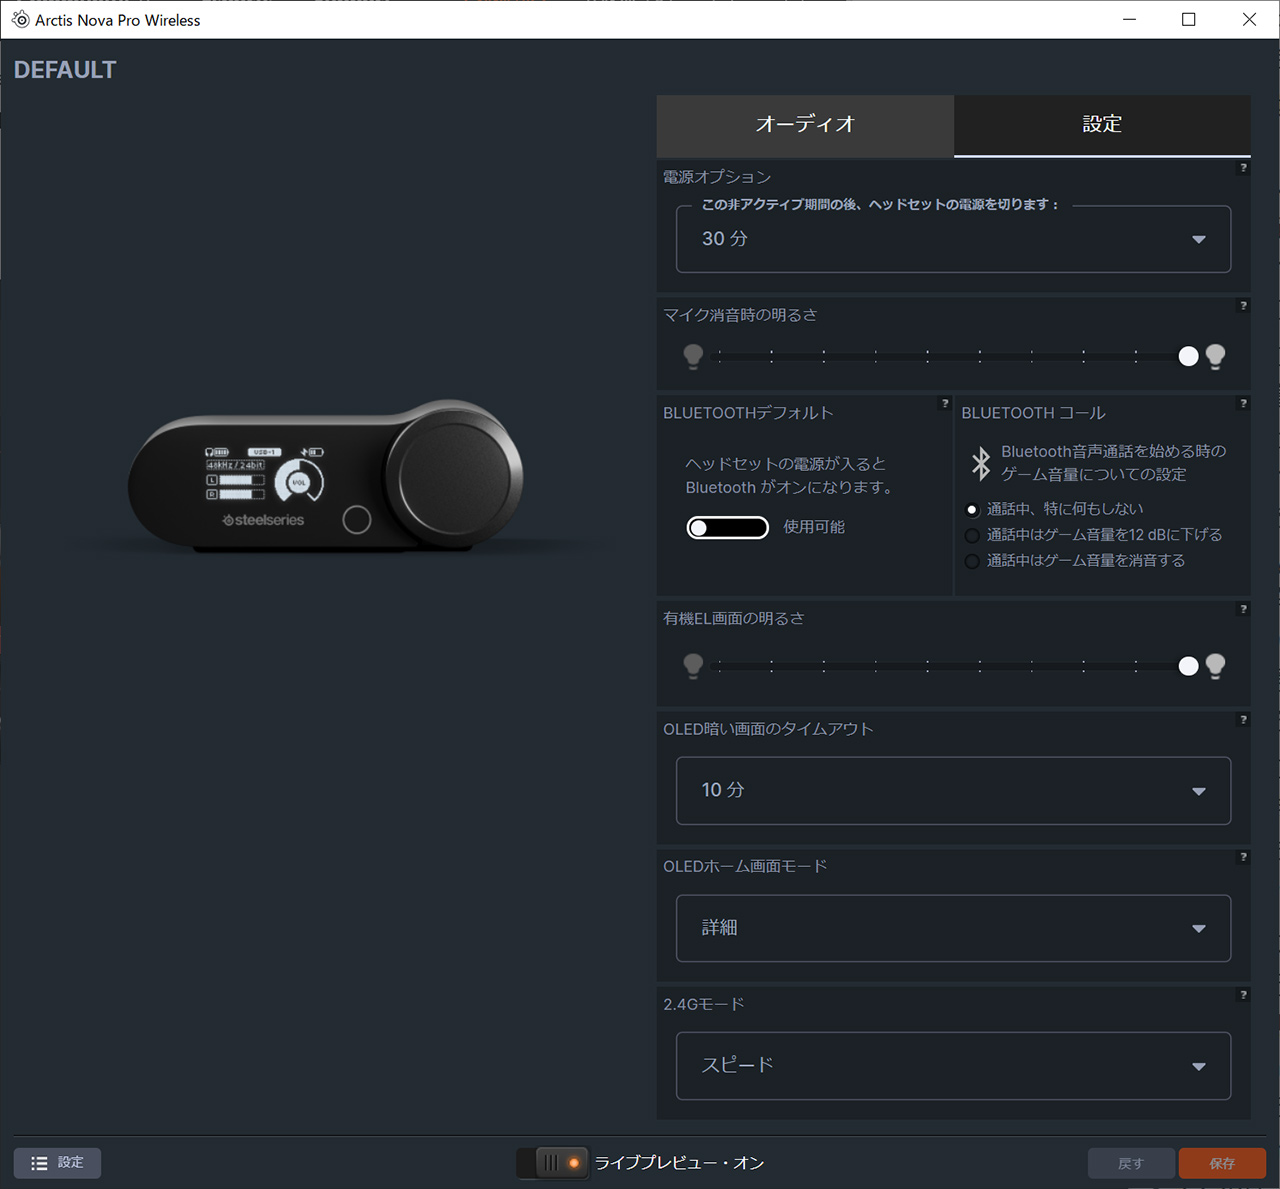Select 通話中、特に何もしない radio option
This screenshot has width=1280, height=1189.
972,510
